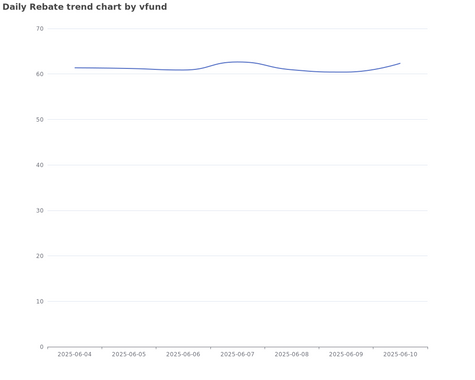Click the 2025-06-08 x-axis date label

click(x=292, y=354)
